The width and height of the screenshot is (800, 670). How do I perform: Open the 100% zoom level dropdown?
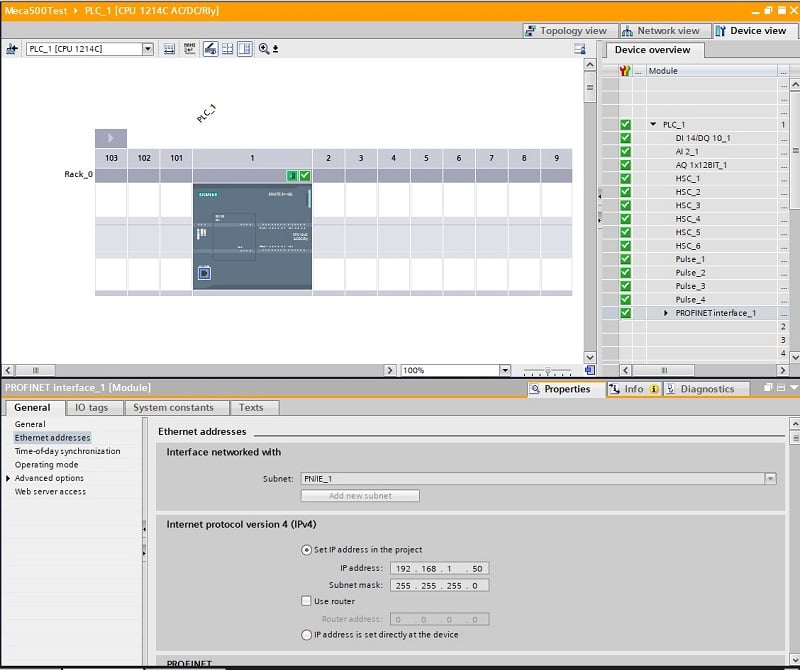[505, 370]
